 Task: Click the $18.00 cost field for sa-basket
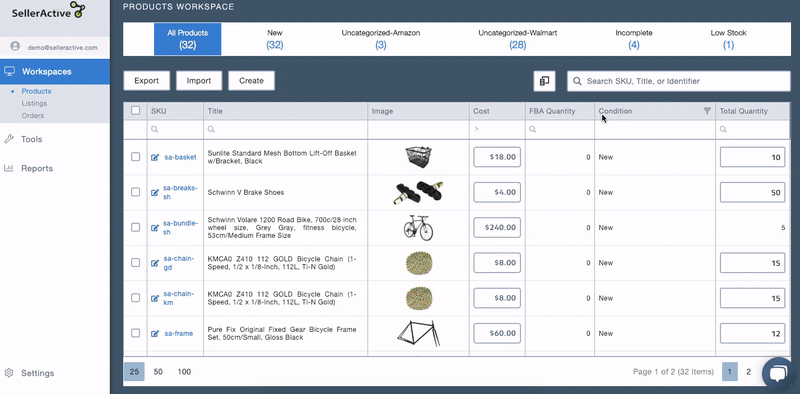coord(497,157)
